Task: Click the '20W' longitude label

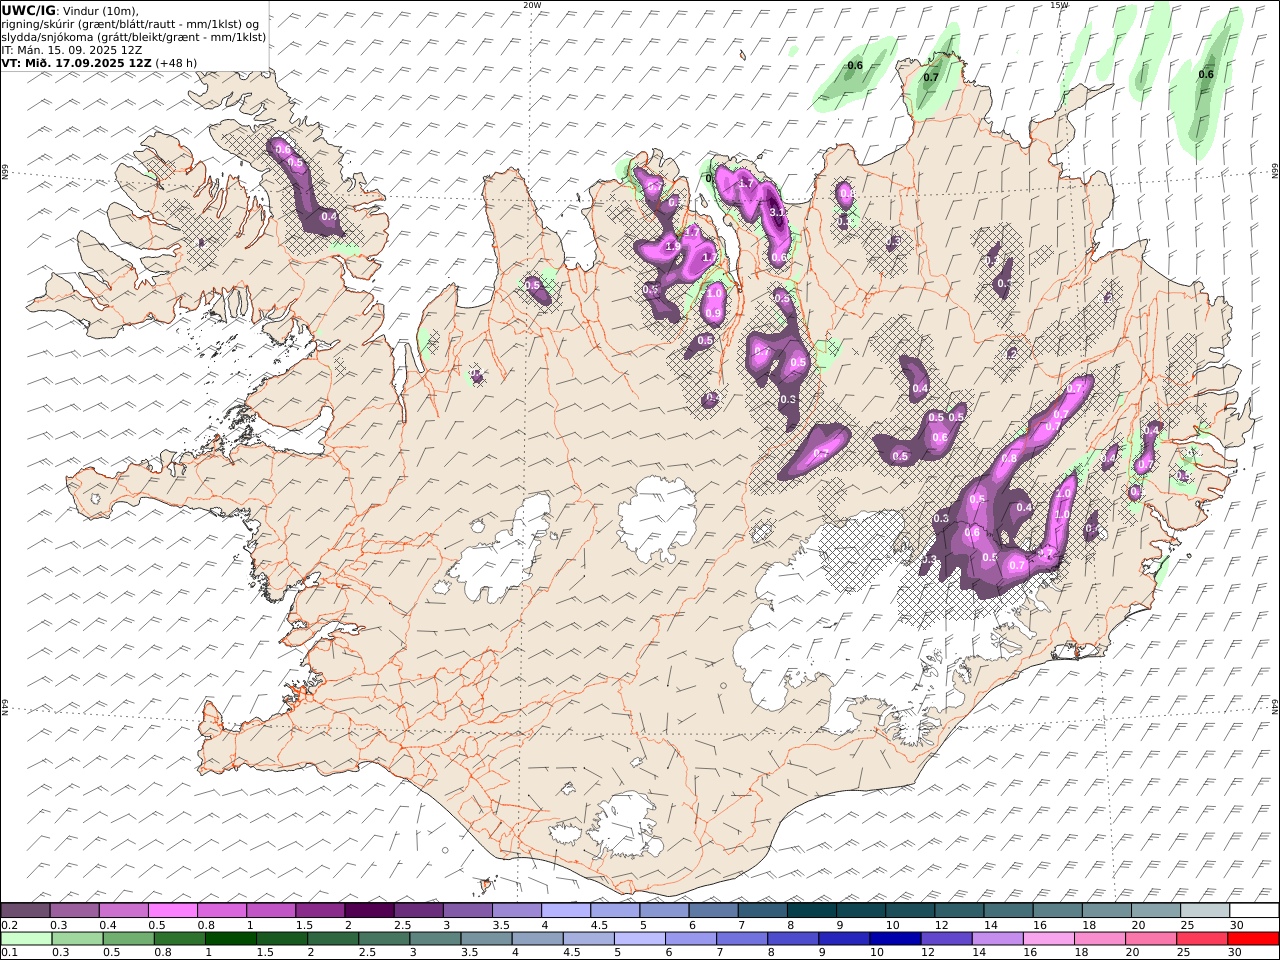Action: pos(532,5)
